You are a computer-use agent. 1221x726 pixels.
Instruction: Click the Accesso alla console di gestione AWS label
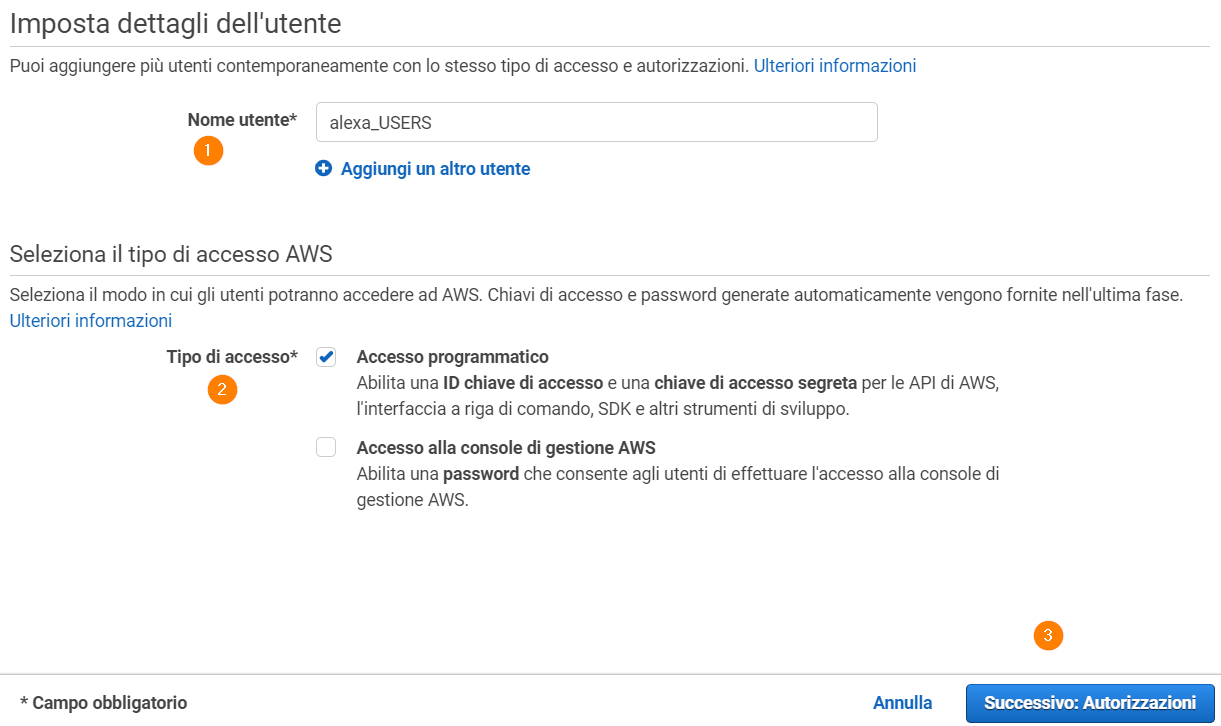pyautogui.click(x=506, y=447)
